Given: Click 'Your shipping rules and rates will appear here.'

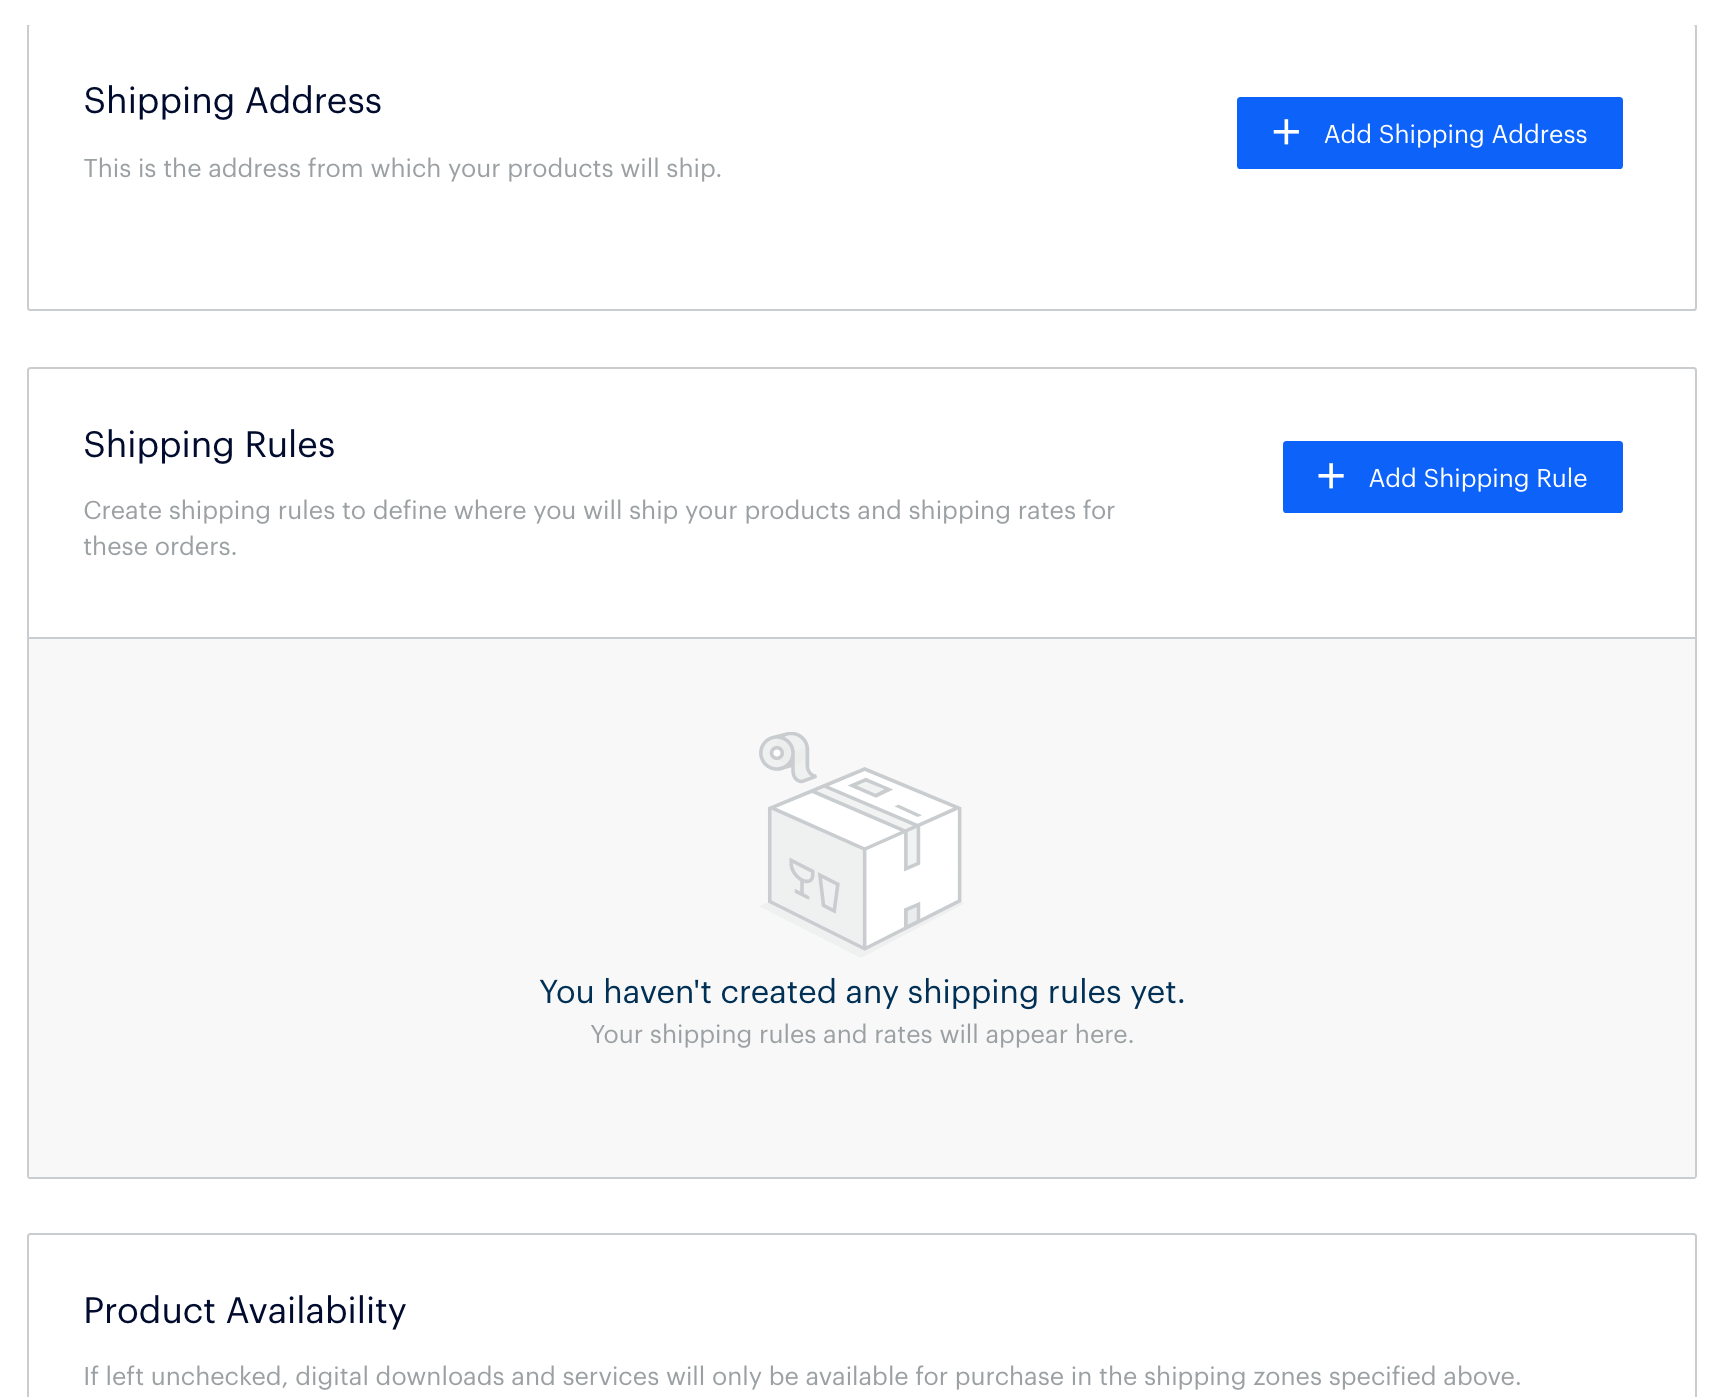Looking at the screenshot, I should pos(861,1034).
